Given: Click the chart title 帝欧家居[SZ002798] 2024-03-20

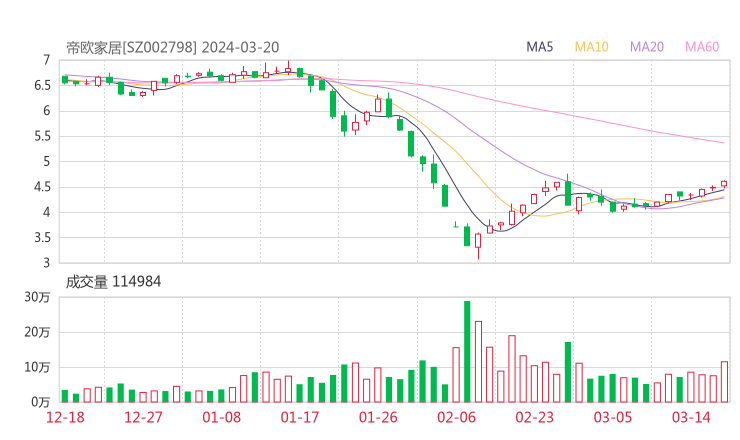Looking at the screenshot, I should click(x=172, y=47).
